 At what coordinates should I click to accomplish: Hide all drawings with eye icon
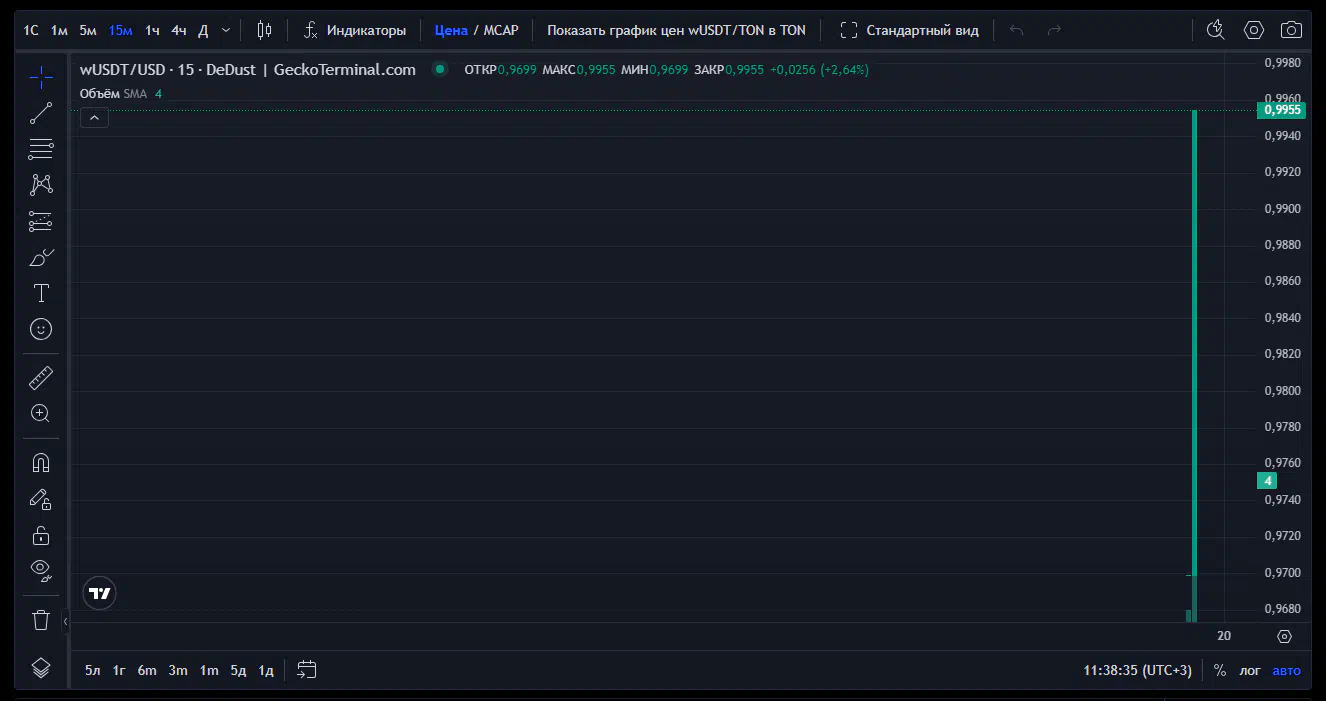click(41, 571)
